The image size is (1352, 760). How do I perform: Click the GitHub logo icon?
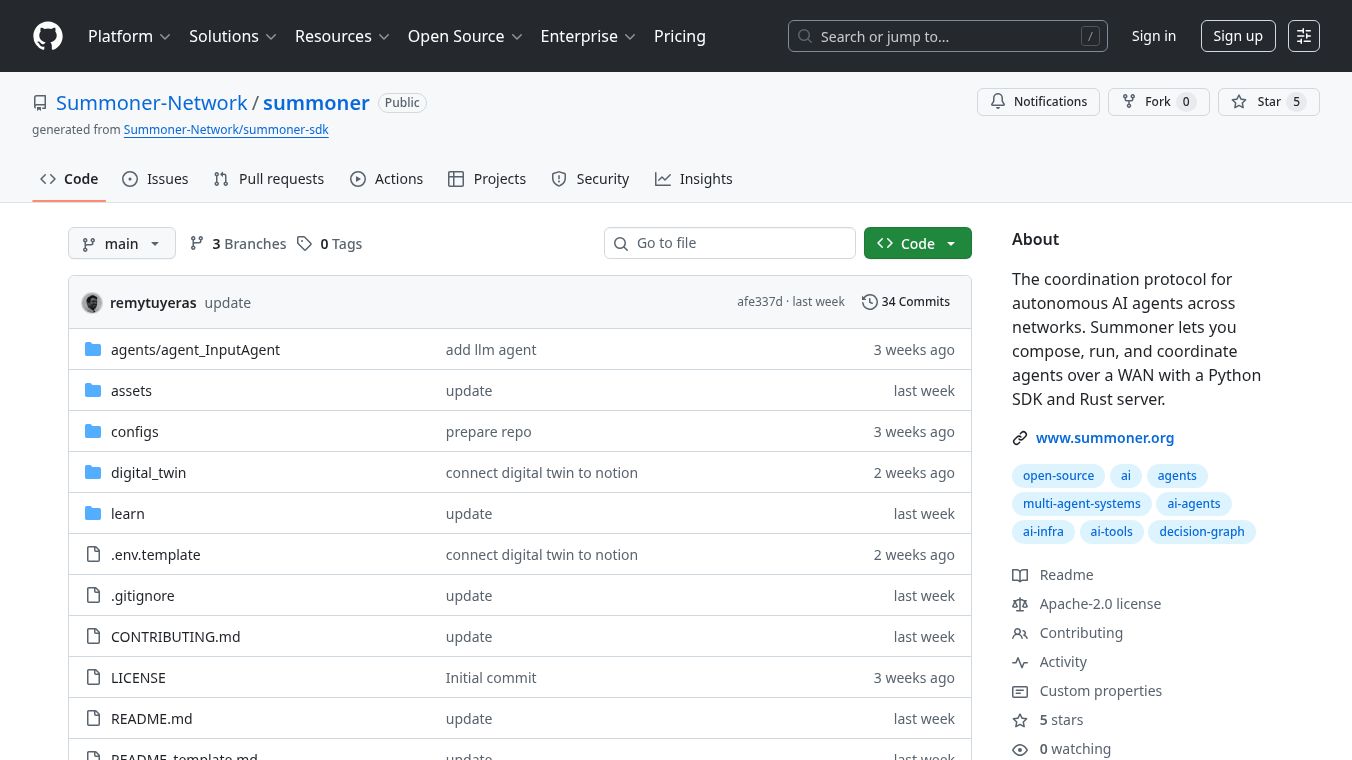point(48,36)
